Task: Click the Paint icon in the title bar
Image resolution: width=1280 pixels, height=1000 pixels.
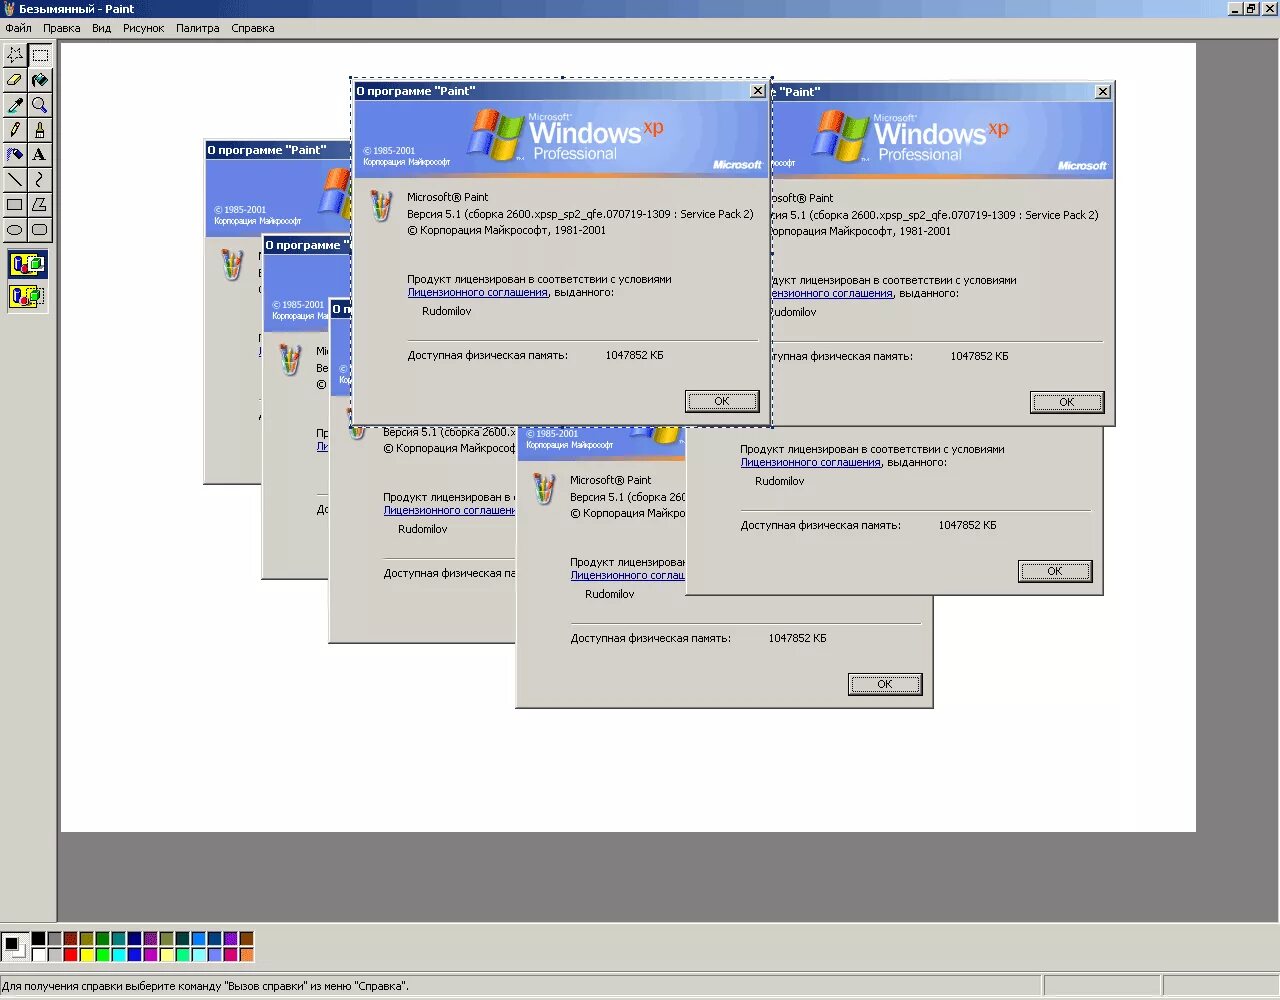Action: [x=9, y=9]
